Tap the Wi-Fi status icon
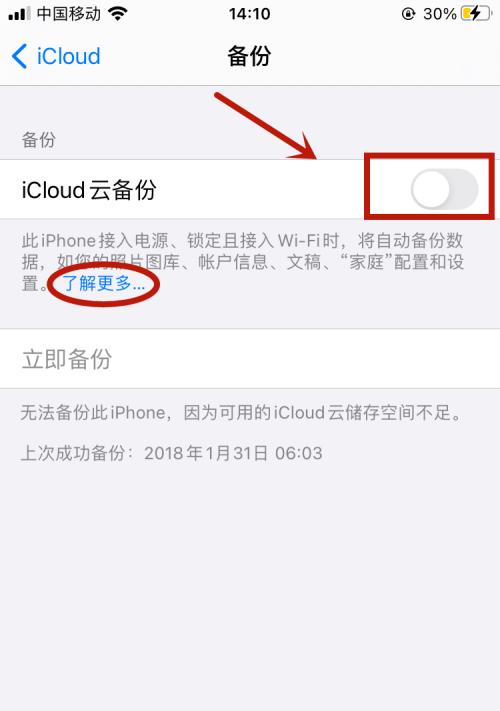 (x=118, y=14)
